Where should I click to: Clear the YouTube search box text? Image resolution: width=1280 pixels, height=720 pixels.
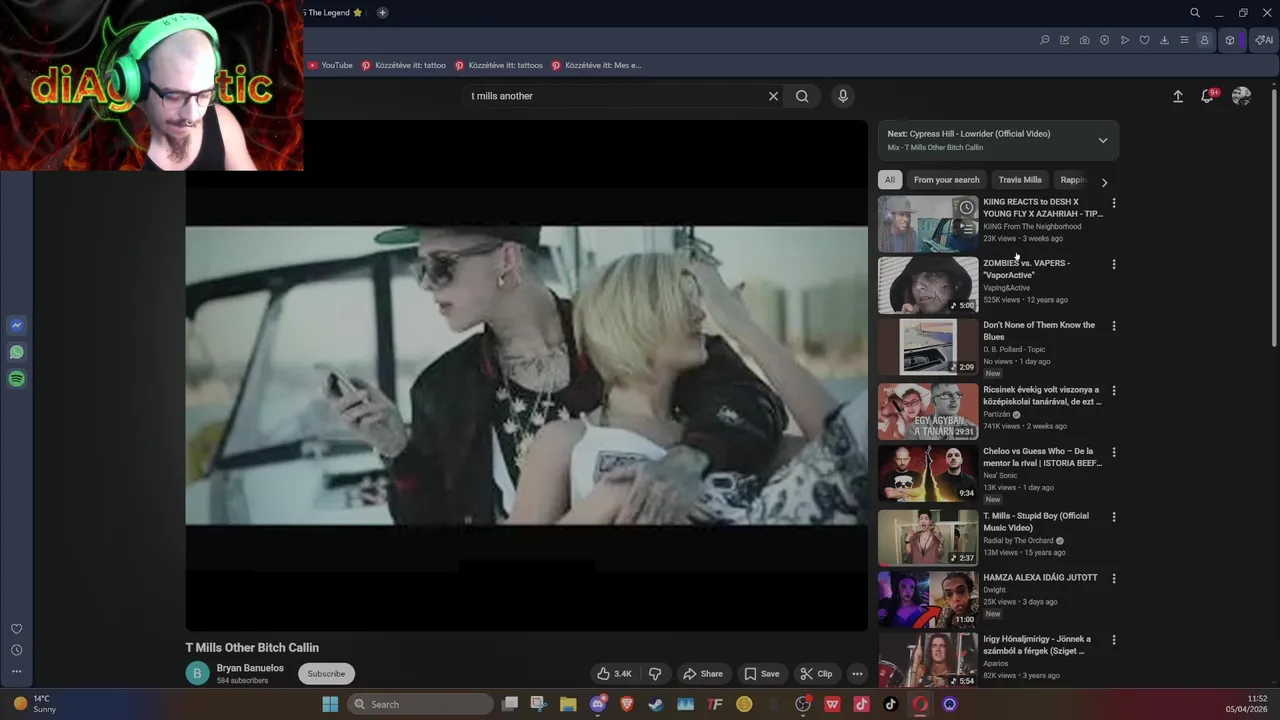pos(773,96)
